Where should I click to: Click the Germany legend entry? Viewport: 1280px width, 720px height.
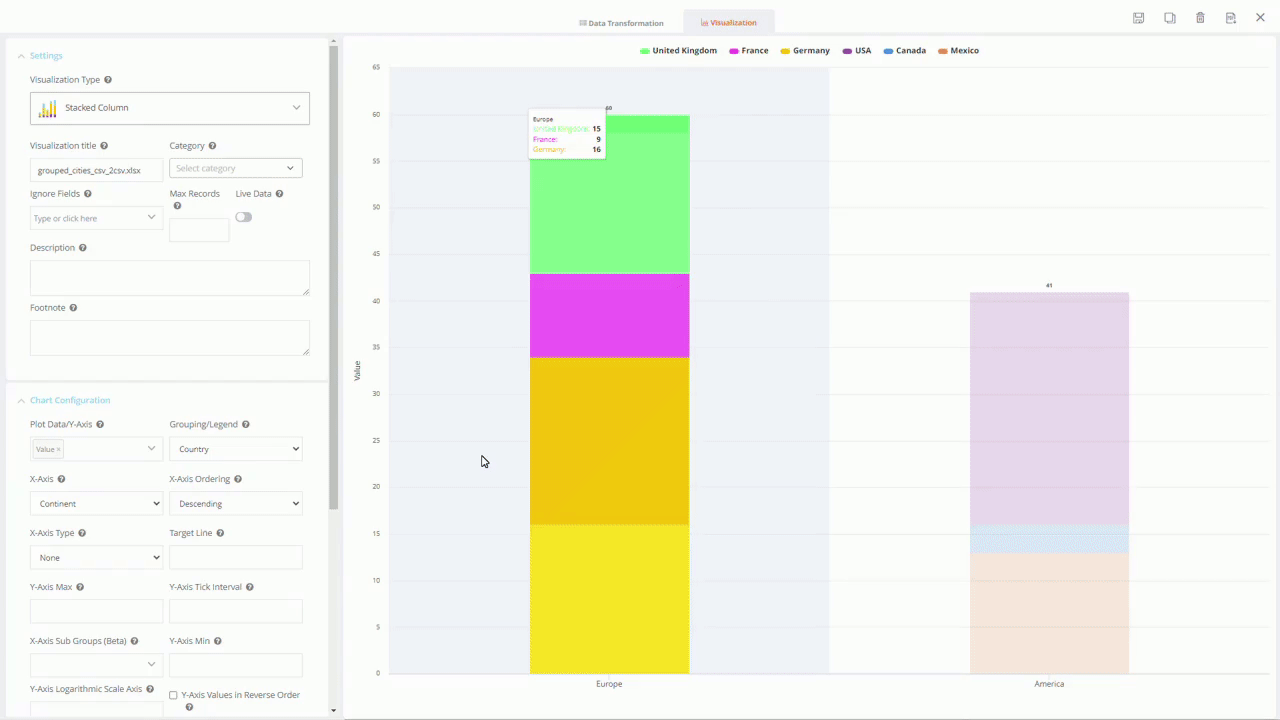pyautogui.click(x=805, y=51)
